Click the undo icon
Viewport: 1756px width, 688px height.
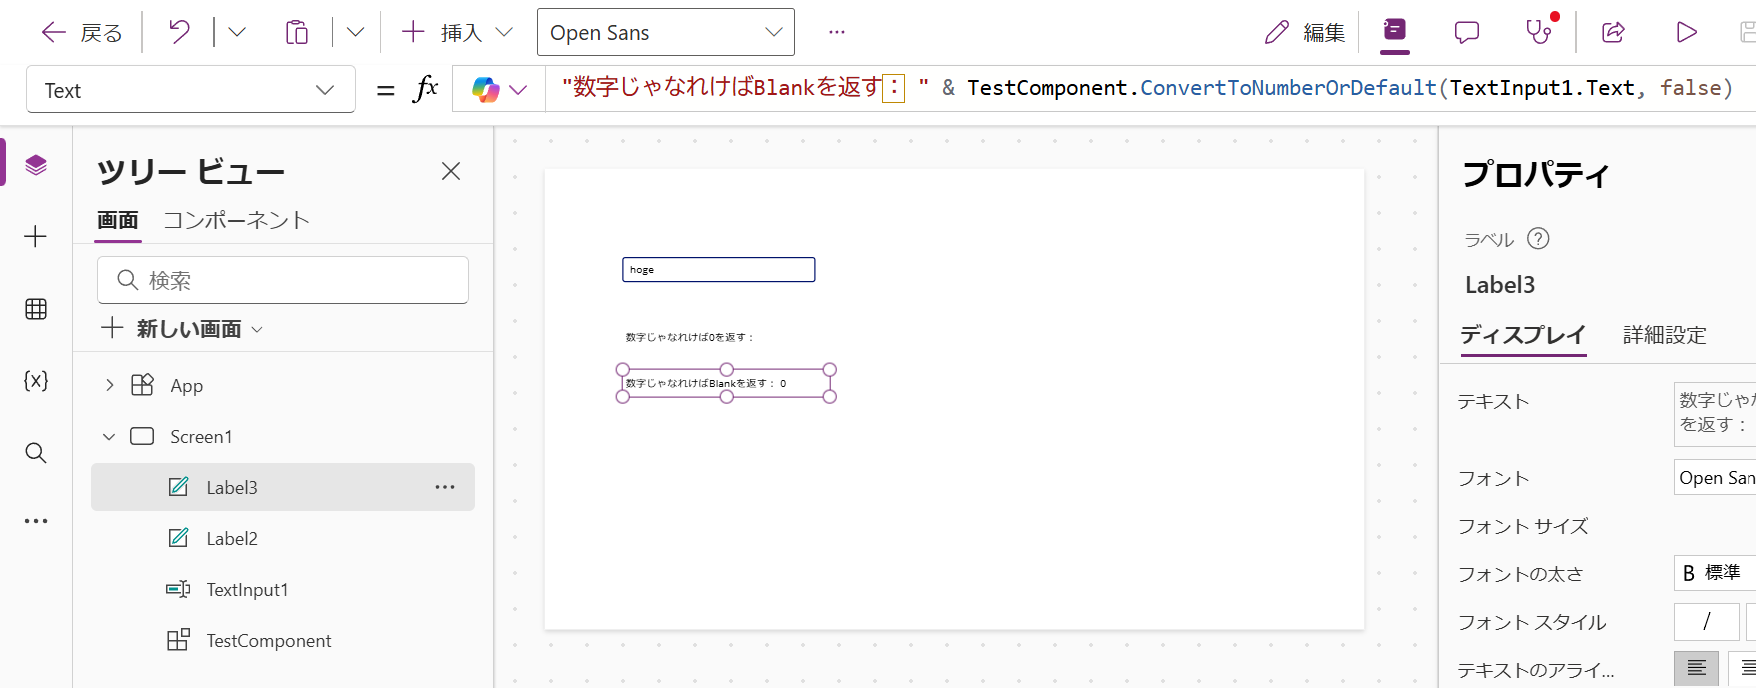(179, 32)
